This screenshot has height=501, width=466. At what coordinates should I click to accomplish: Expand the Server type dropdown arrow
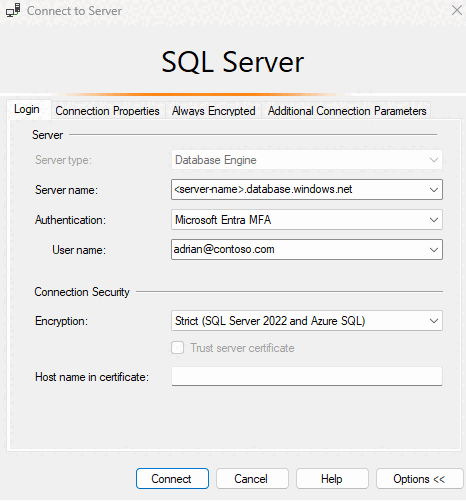[434, 160]
